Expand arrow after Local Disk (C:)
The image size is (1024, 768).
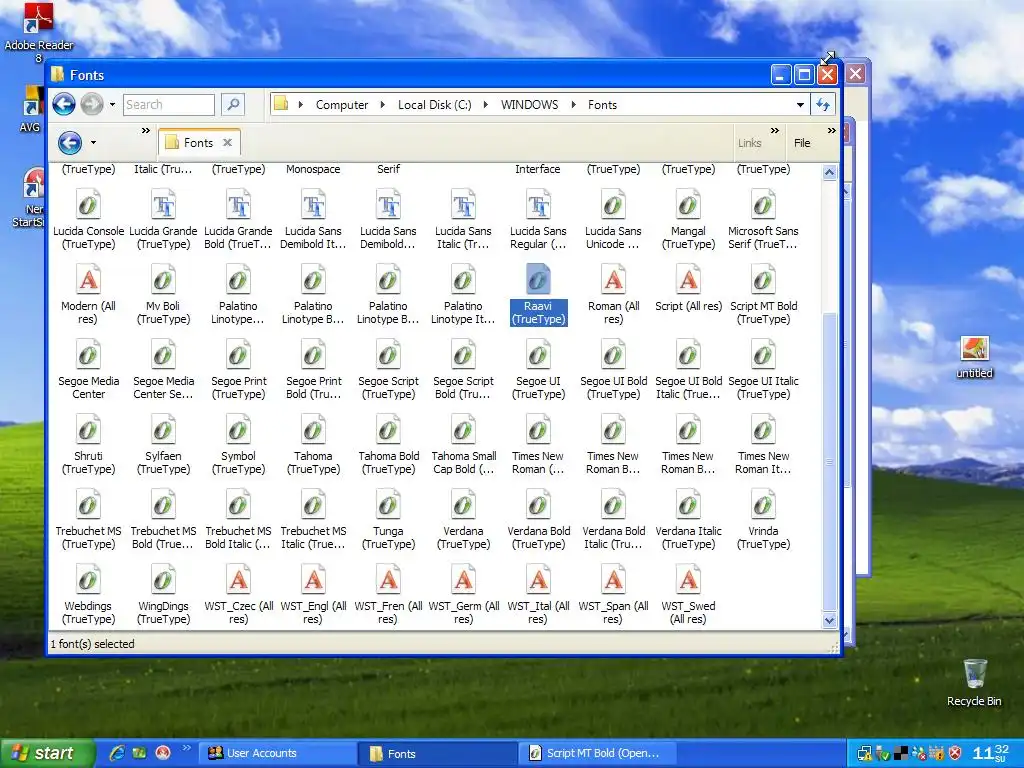[485, 104]
